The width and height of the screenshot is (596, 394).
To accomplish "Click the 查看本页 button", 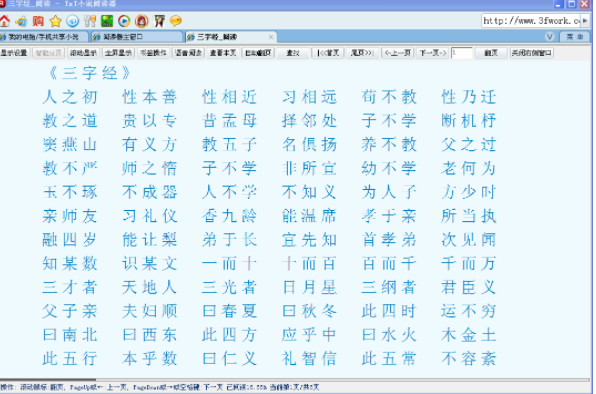I will pos(223,53).
